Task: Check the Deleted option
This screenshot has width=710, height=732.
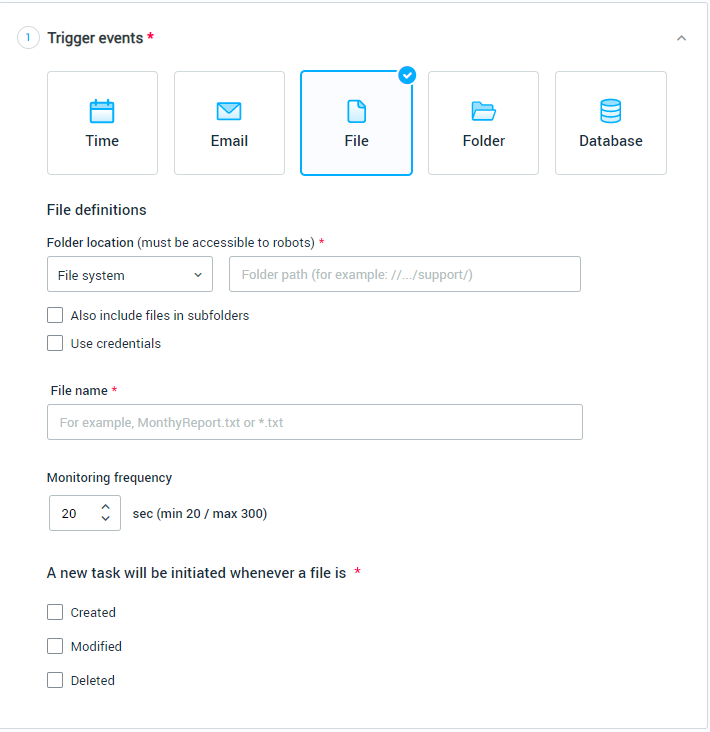Action: point(55,680)
